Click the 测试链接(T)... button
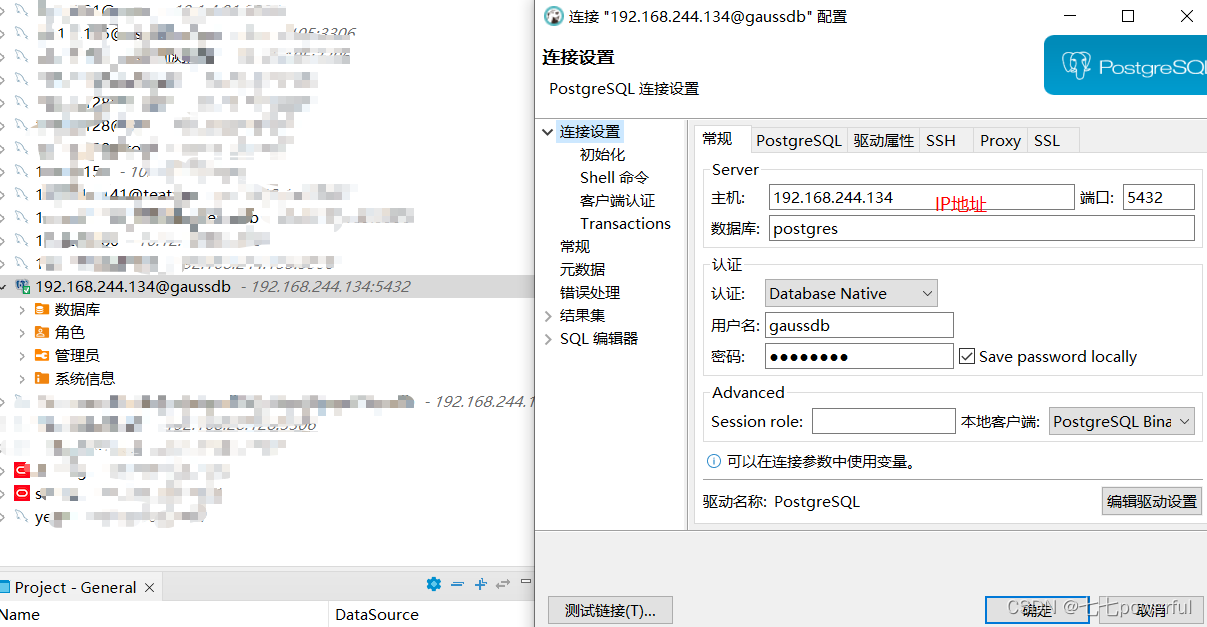1207x627 pixels. click(x=610, y=610)
